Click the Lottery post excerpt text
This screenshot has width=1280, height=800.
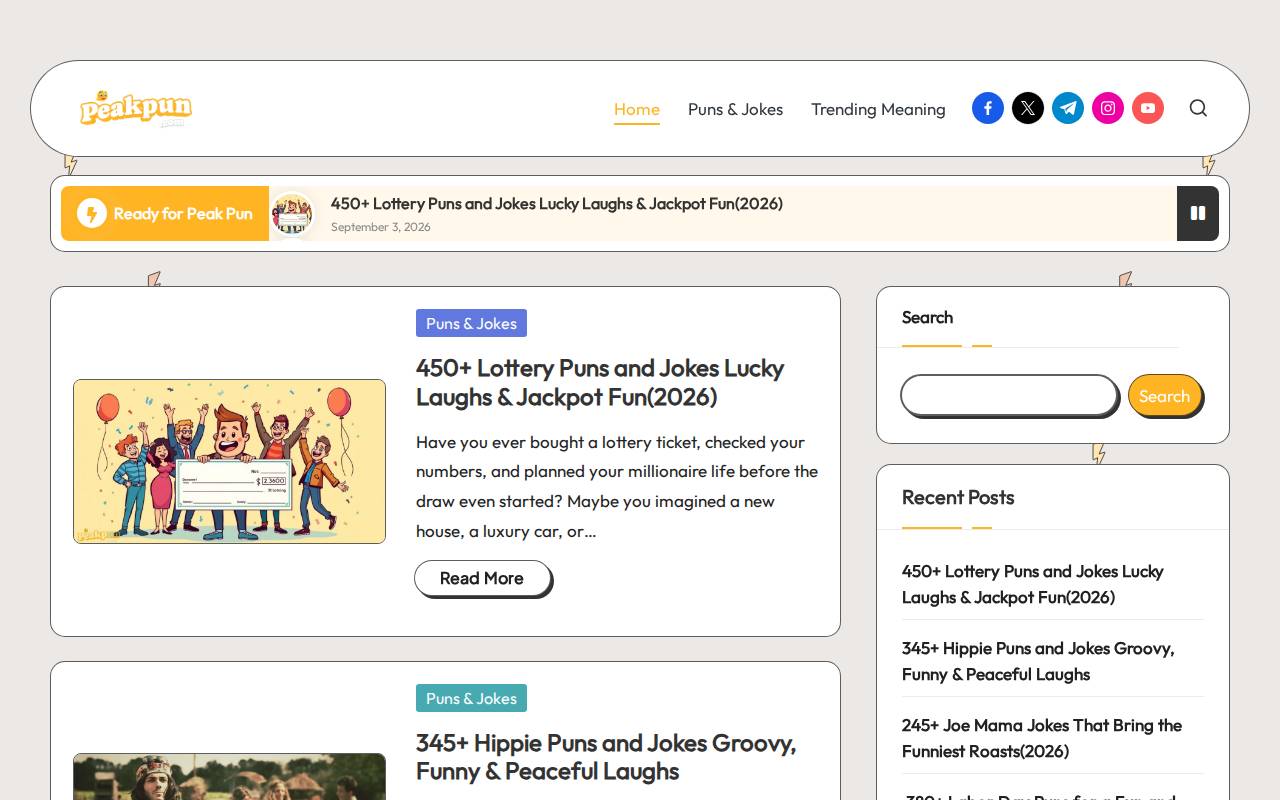click(x=617, y=486)
